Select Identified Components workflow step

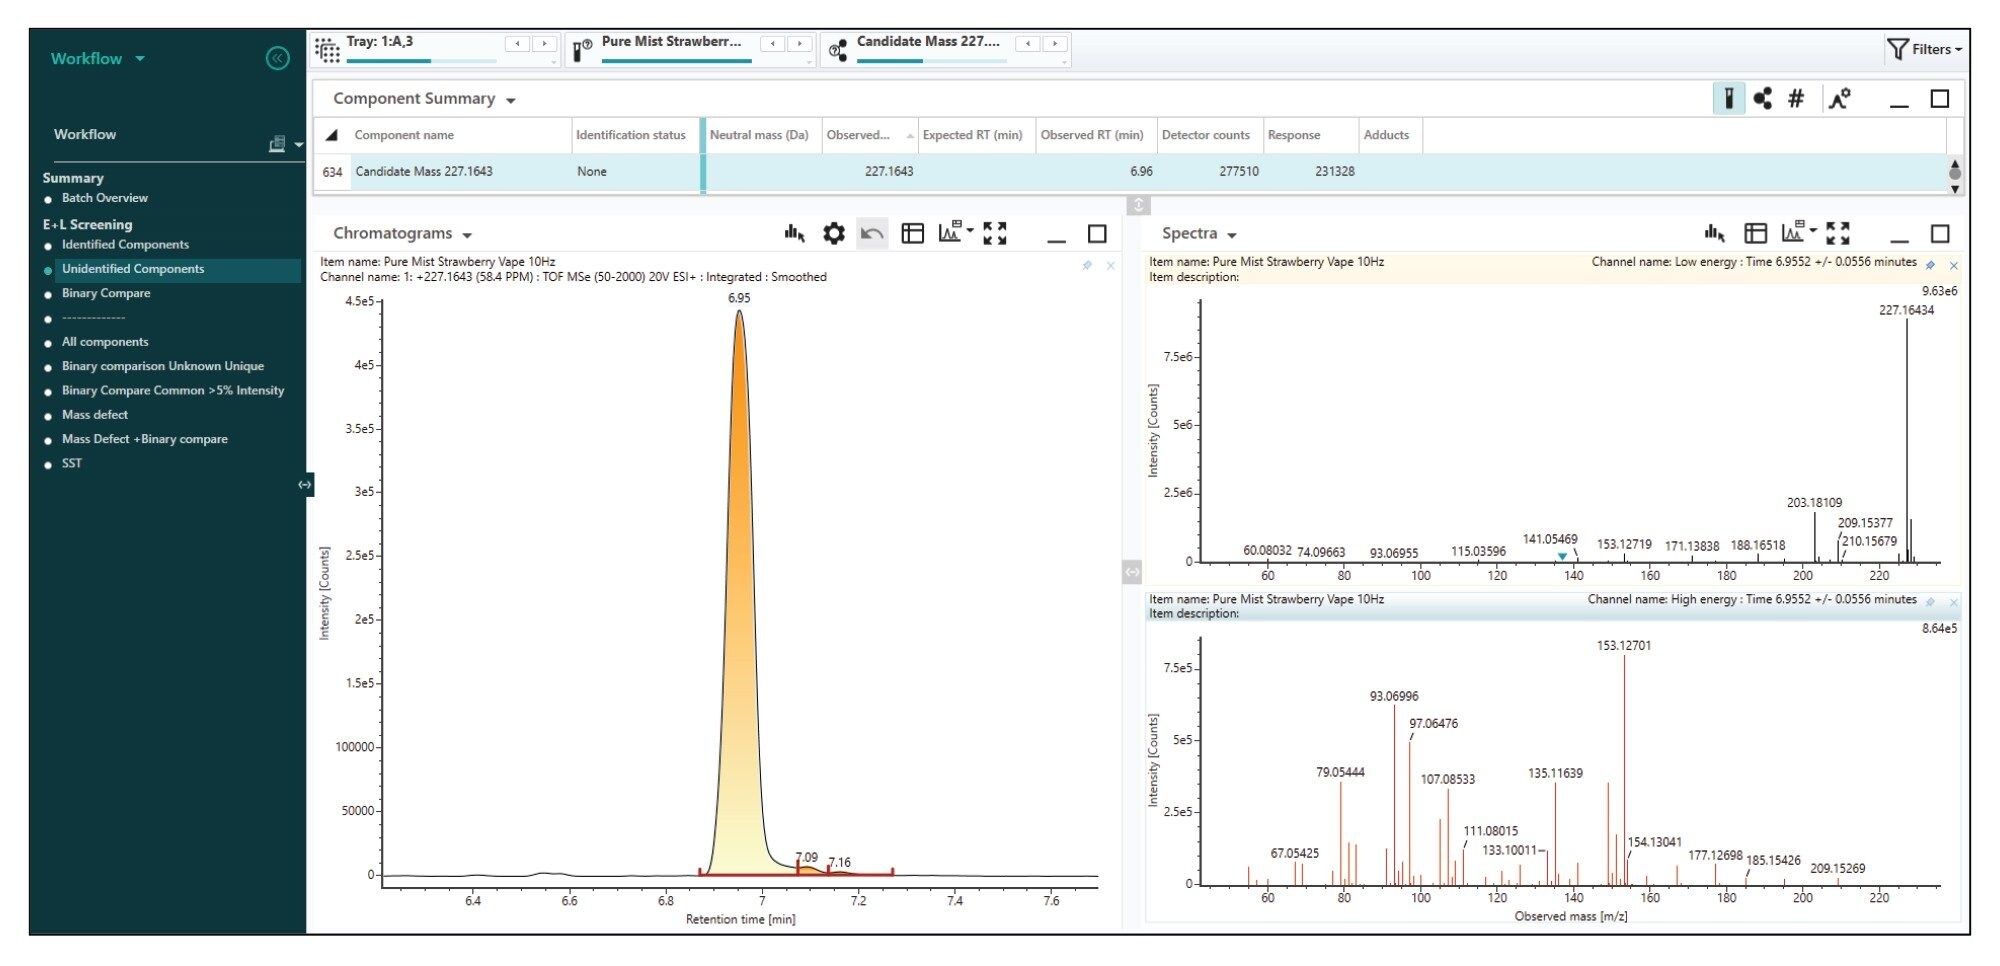125,245
